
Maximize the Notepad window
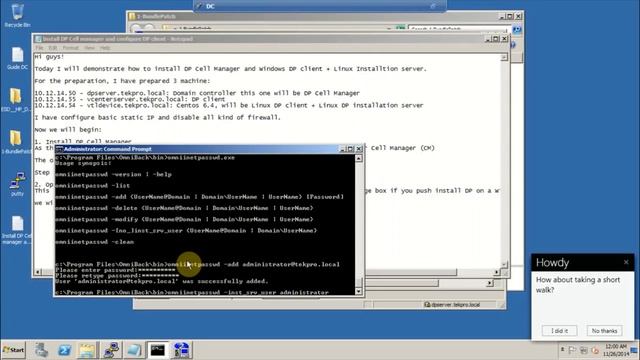[x=496, y=39]
